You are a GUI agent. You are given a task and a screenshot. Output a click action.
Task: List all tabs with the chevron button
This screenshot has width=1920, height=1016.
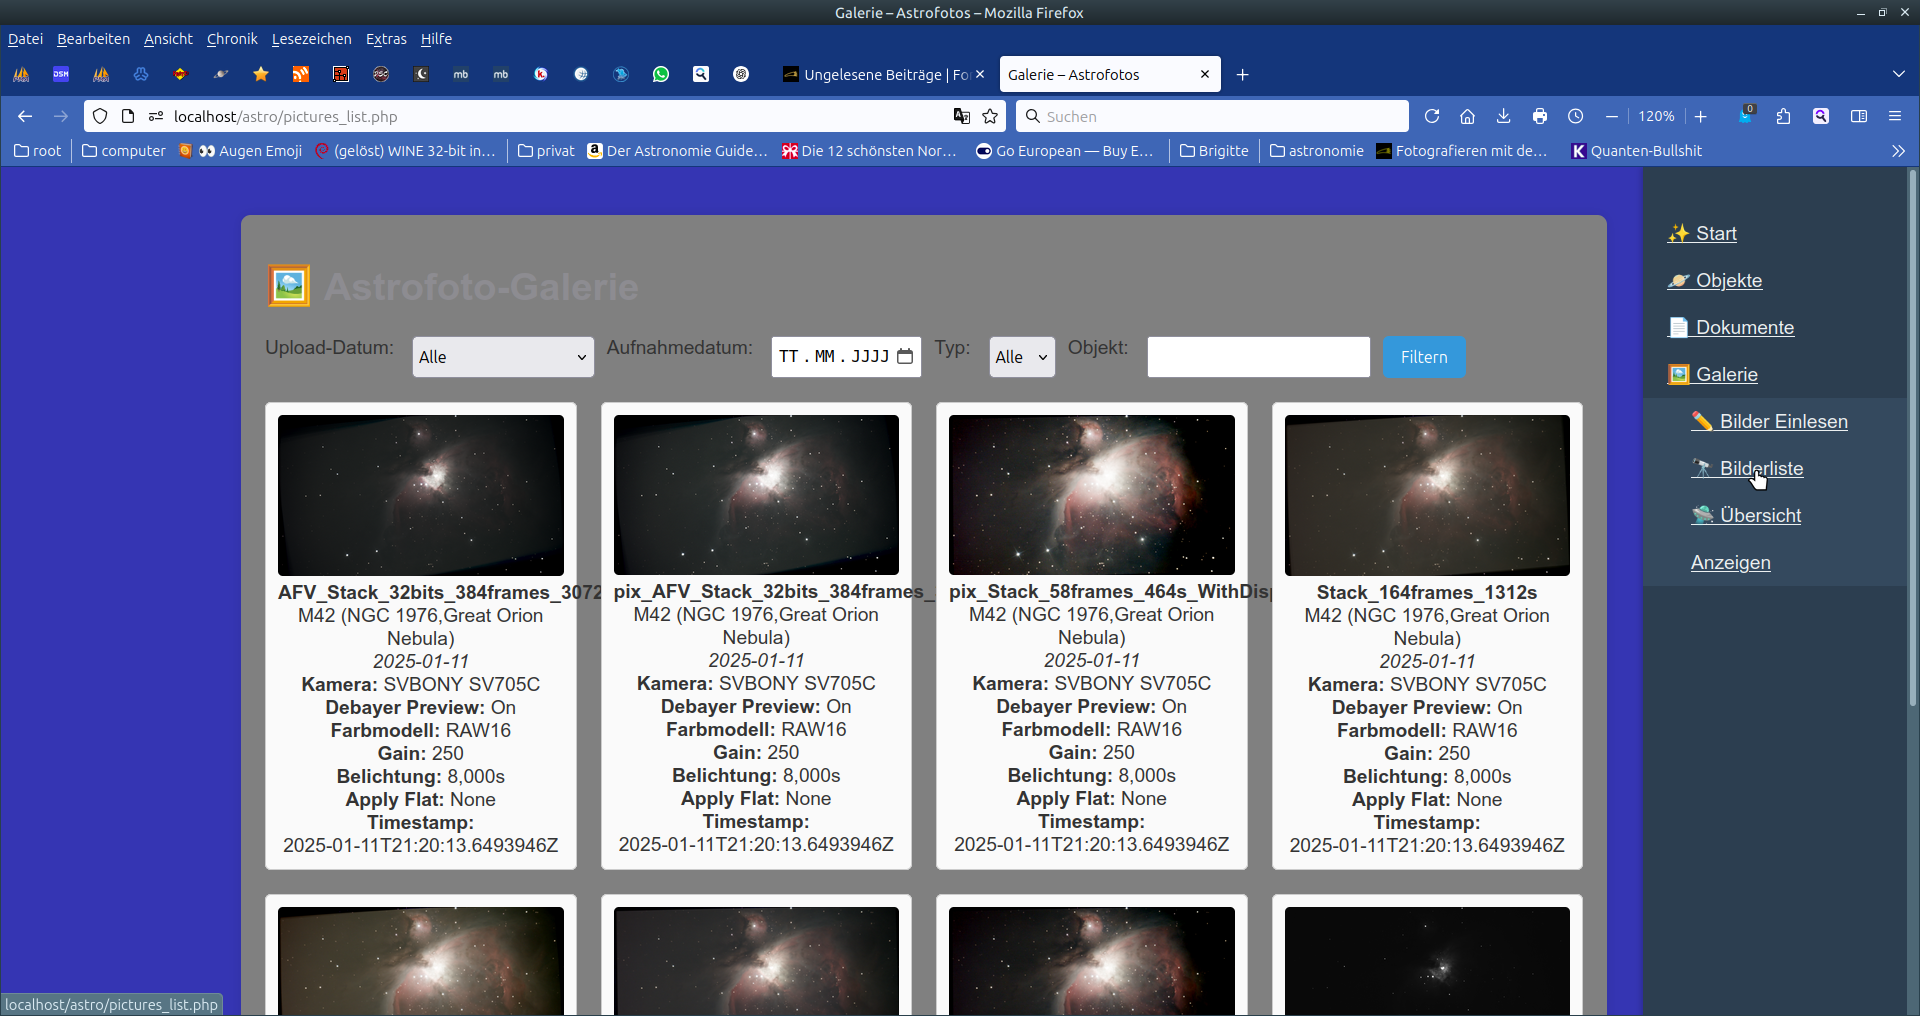click(1899, 74)
